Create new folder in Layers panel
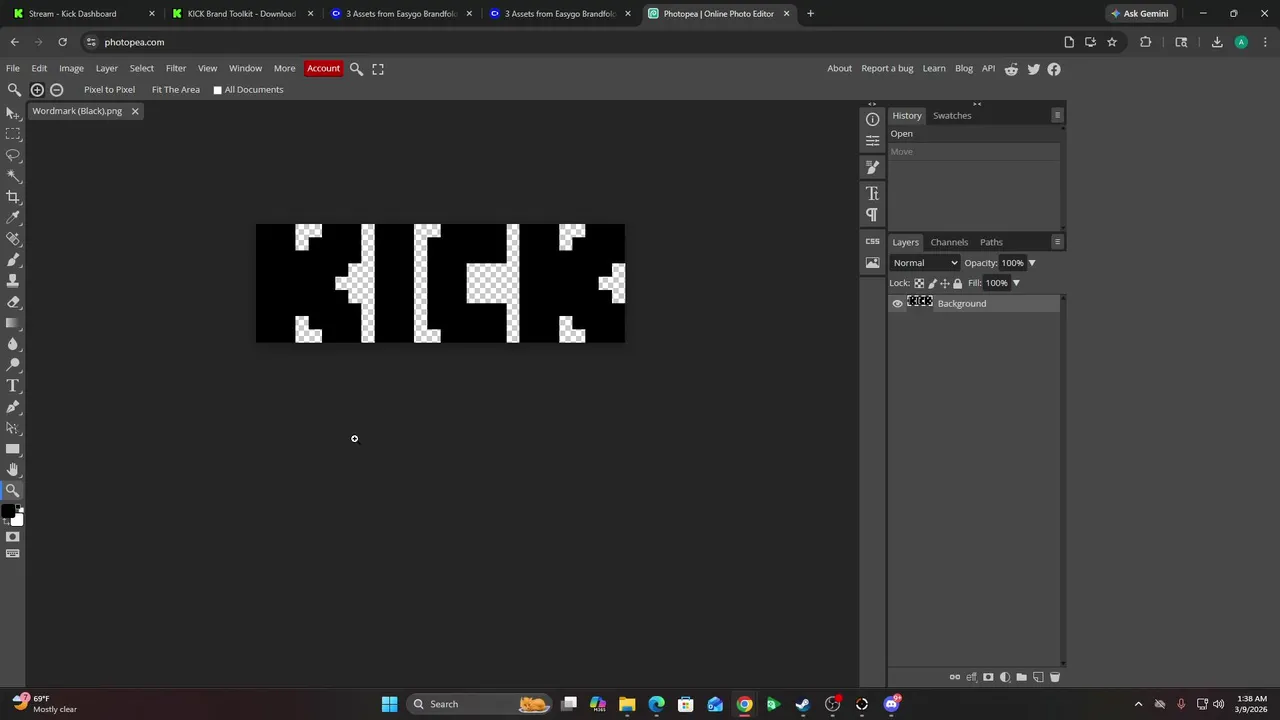Image resolution: width=1280 pixels, height=720 pixels. point(1021,677)
